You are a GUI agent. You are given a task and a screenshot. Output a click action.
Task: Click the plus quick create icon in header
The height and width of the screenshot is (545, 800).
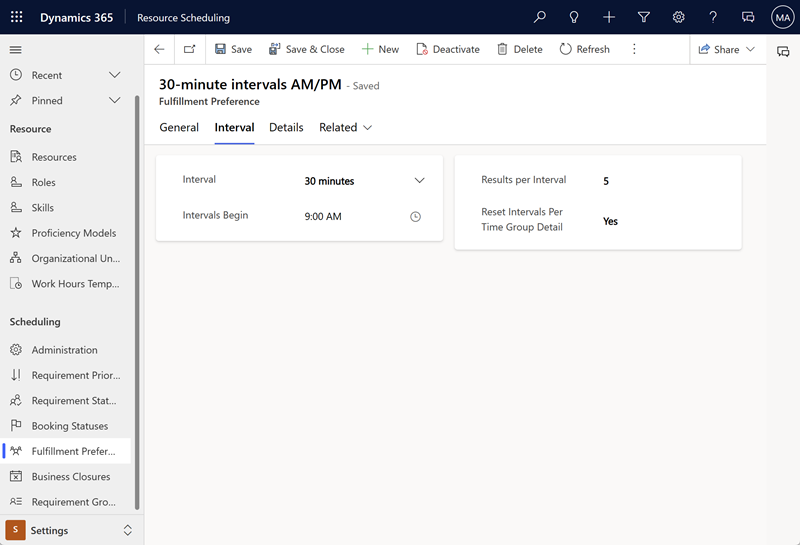(x=609, y=17)
